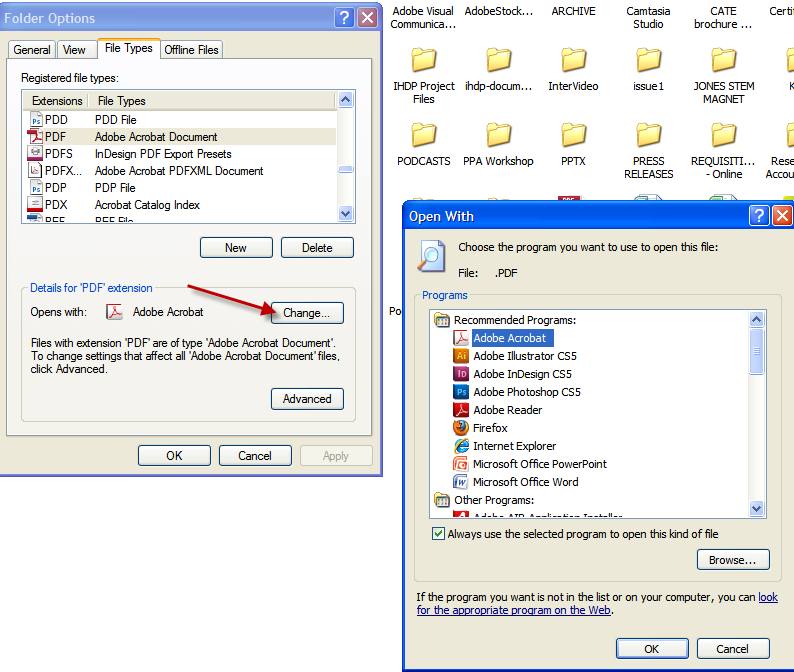This screenshot has width=794, height=672.
Task: Follow the look for program on Web link
Action: [514, 610]
